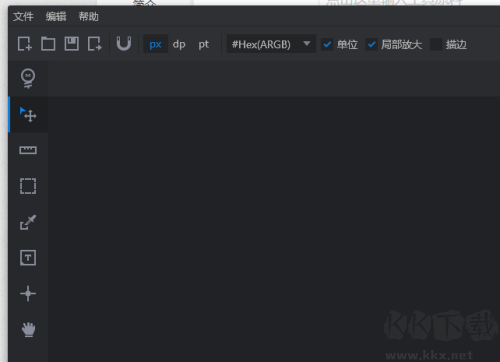Open the 文件 menu
500x362 pixels.
click(23, 16)
